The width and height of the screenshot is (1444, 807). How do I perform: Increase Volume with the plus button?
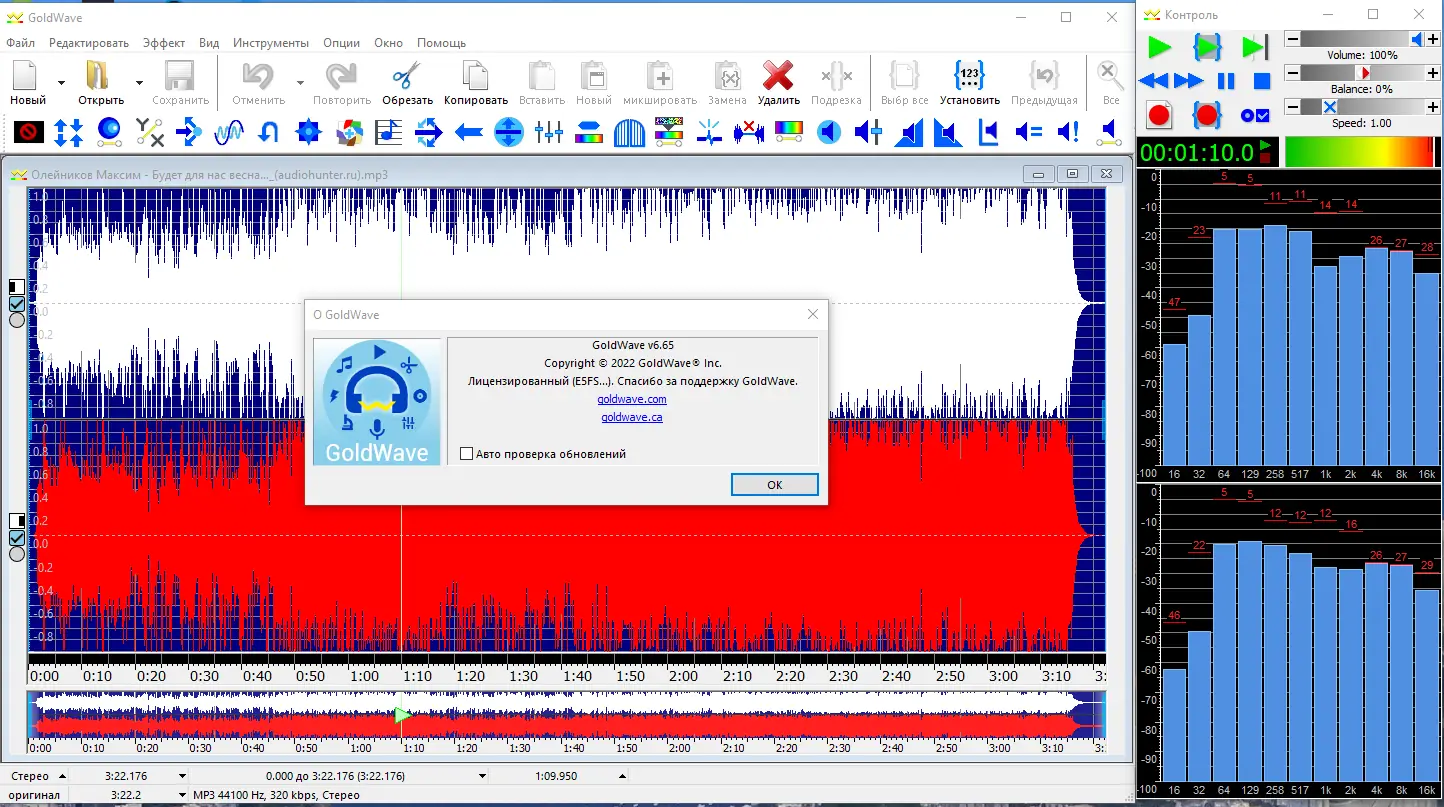1434,39
